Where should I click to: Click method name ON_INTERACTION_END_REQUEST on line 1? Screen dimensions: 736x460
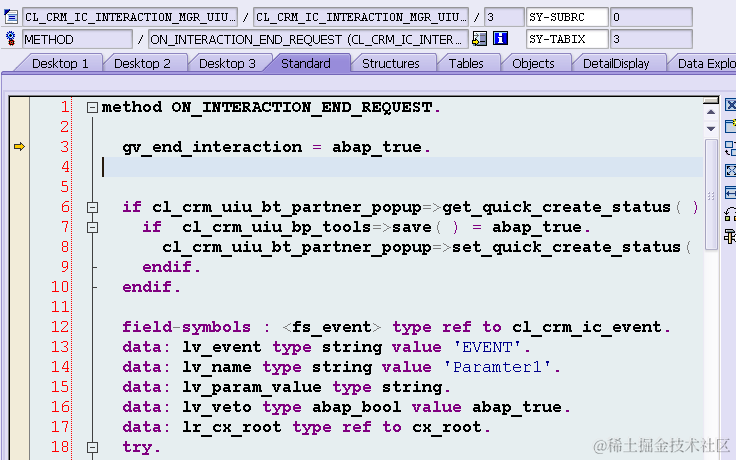[302, 107]
